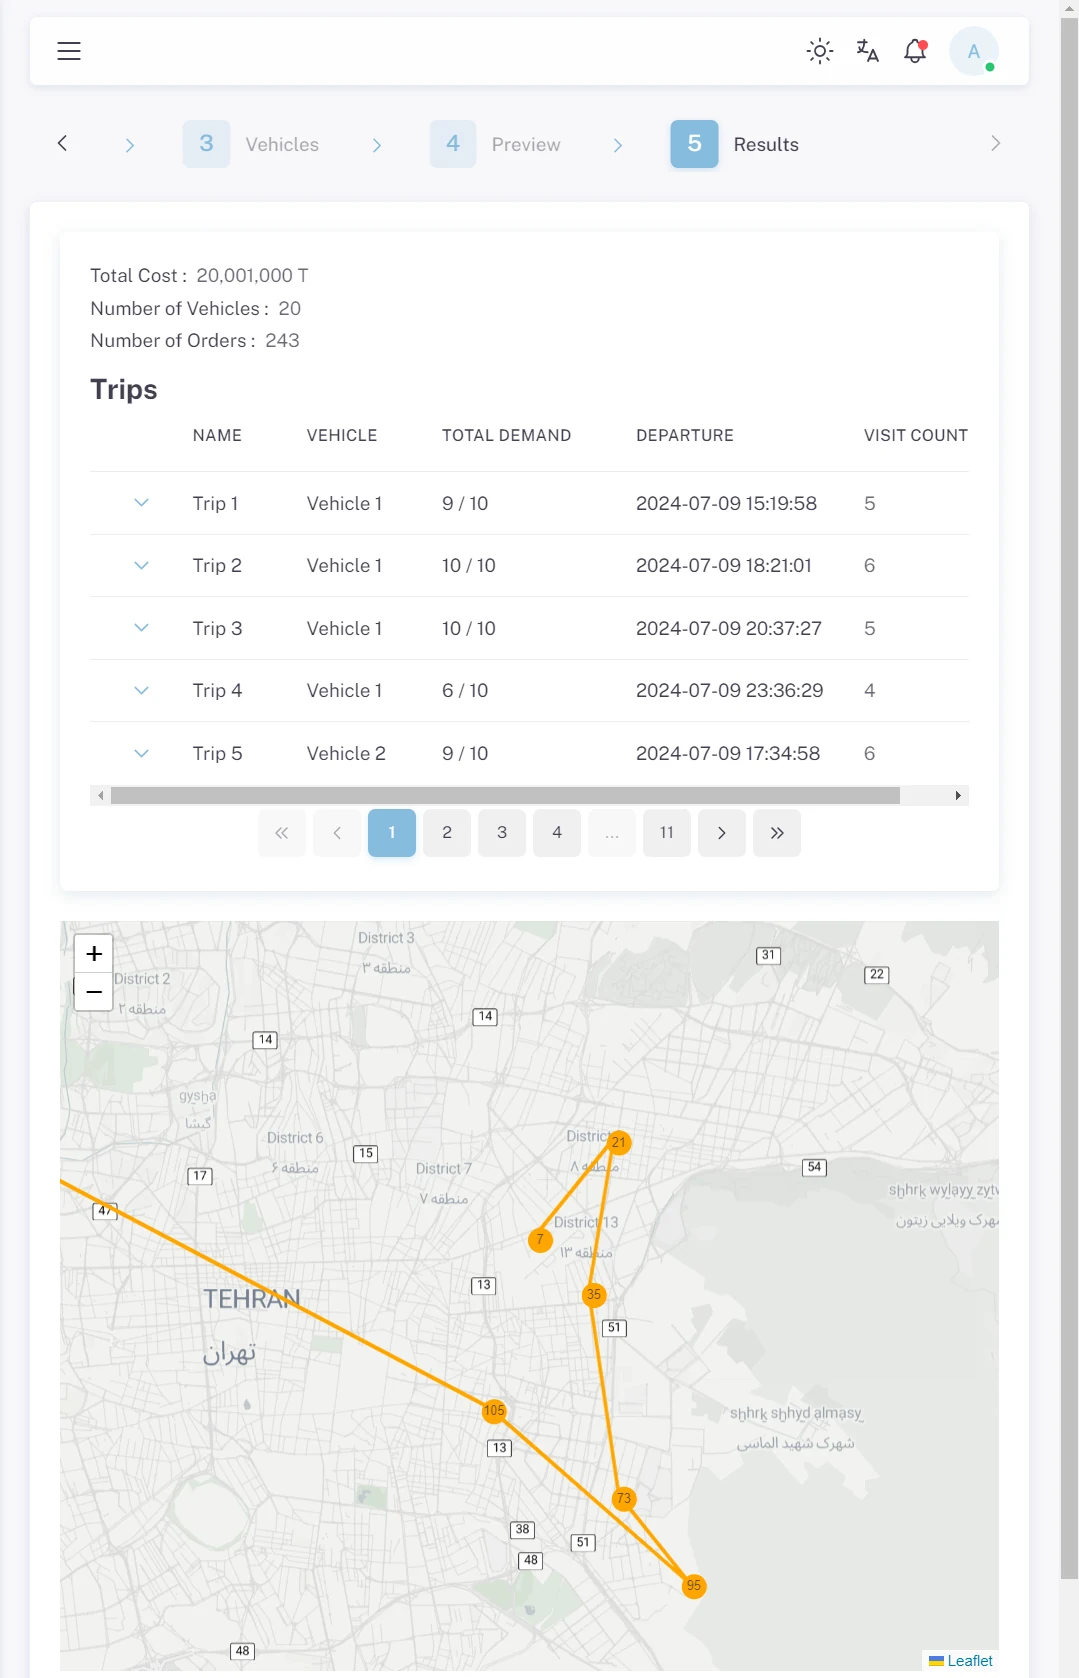Click the table scroll-left arrow

[x=100, y=796]
